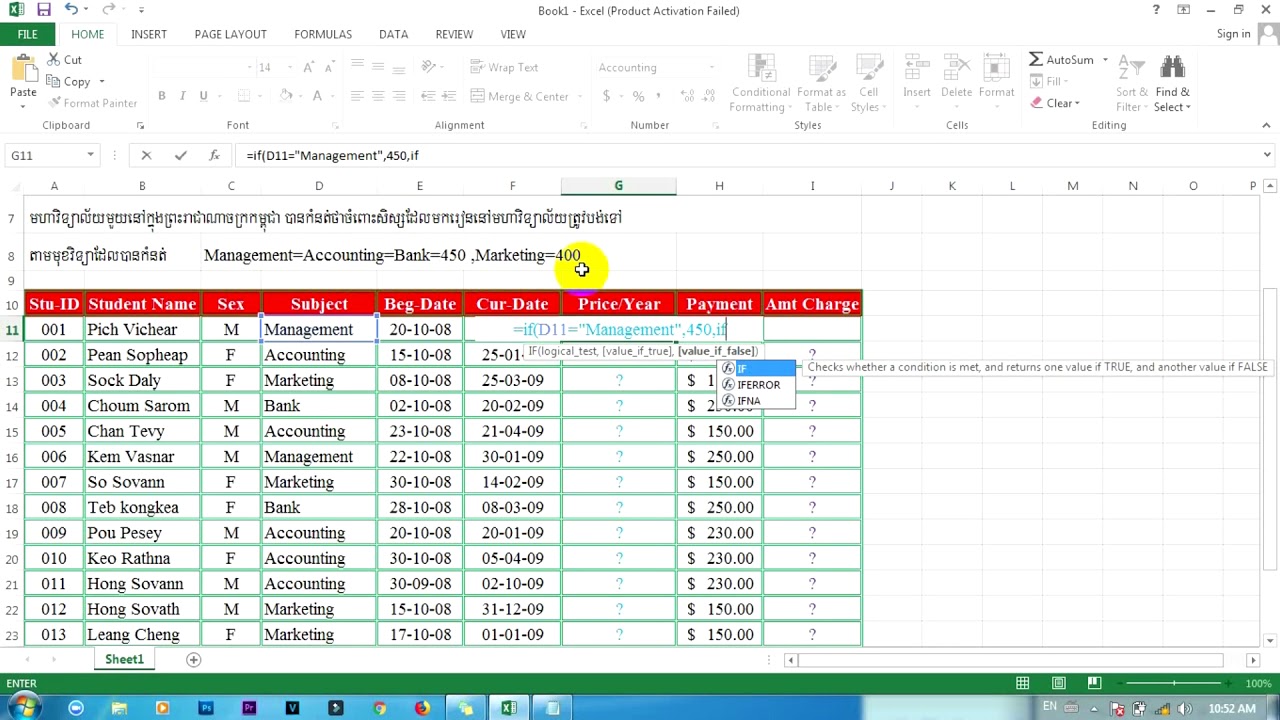
Task: Open Firefox from the taskbar
Action: [422, 709]
